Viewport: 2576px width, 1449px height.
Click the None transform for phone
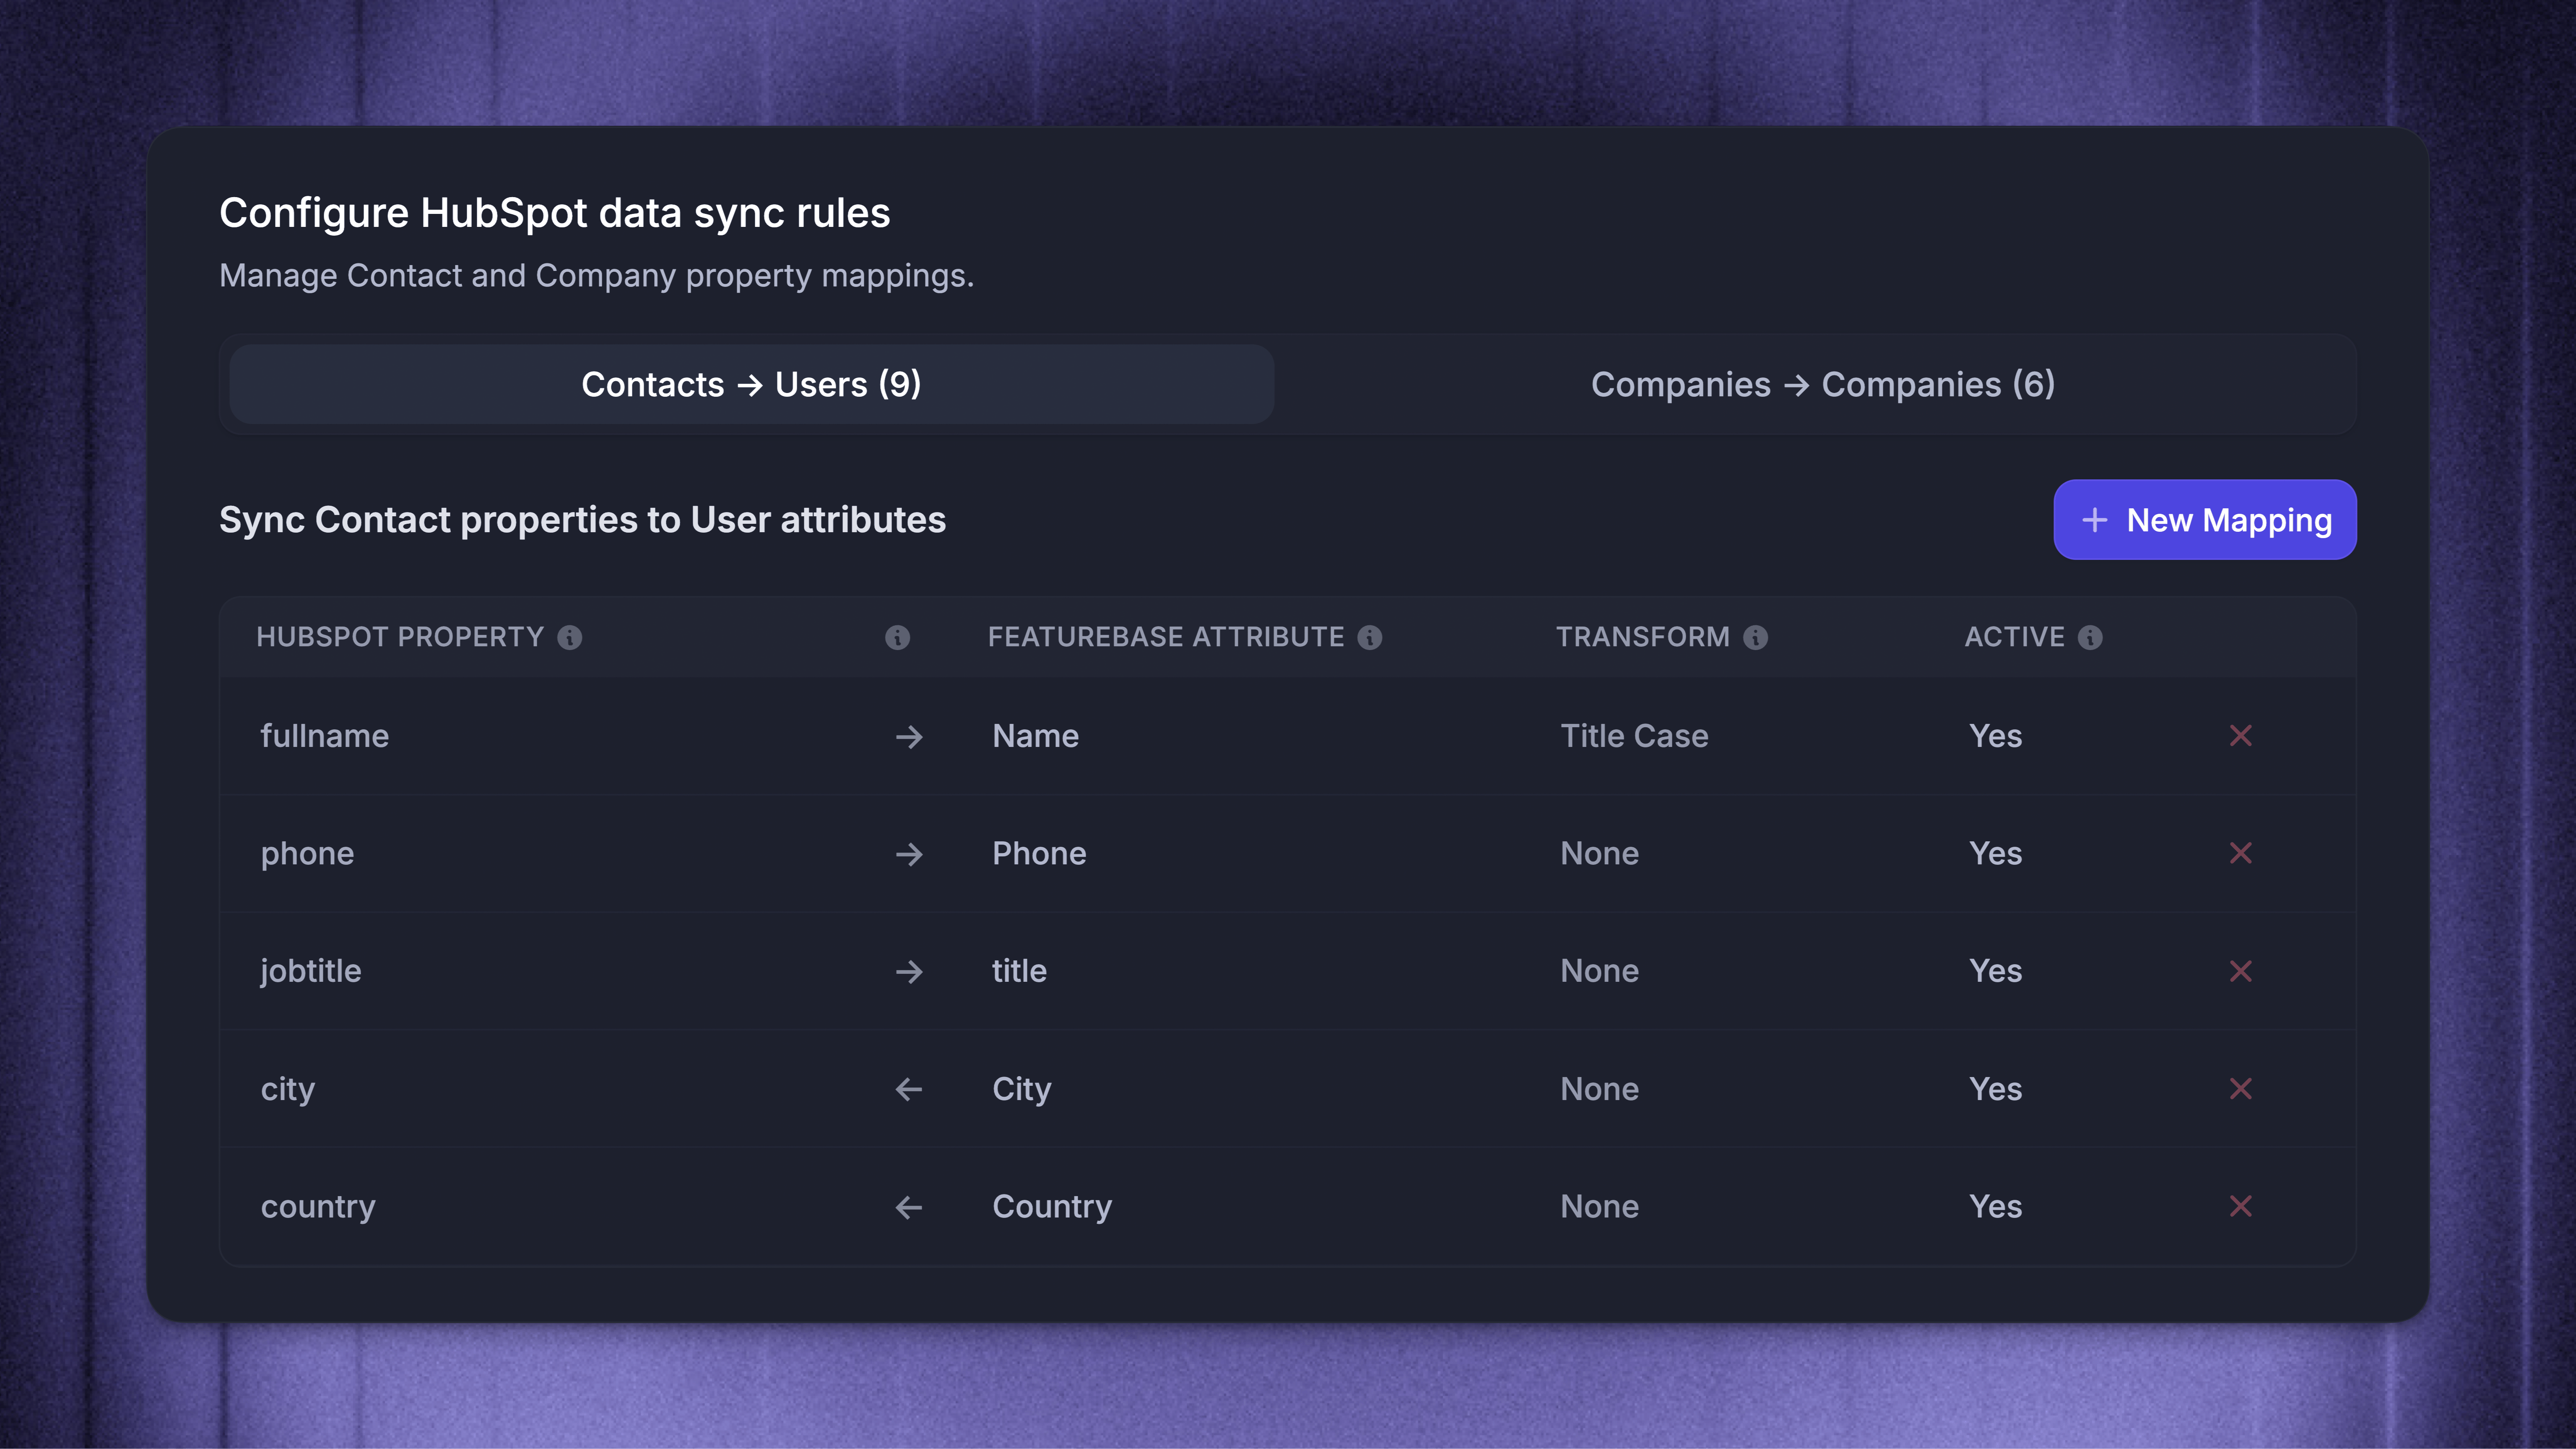click(1600, 853)
